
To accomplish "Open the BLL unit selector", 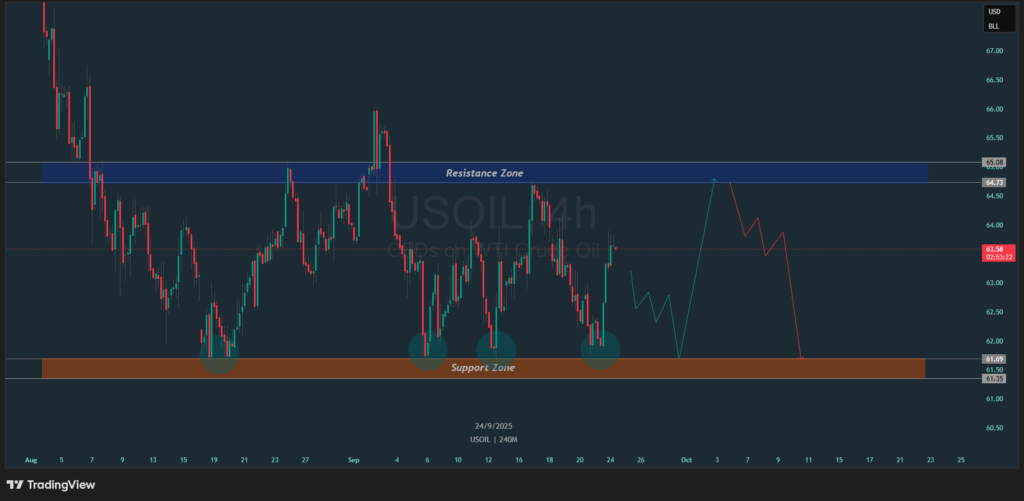I will pyautogui.click(x=994, y=26).
